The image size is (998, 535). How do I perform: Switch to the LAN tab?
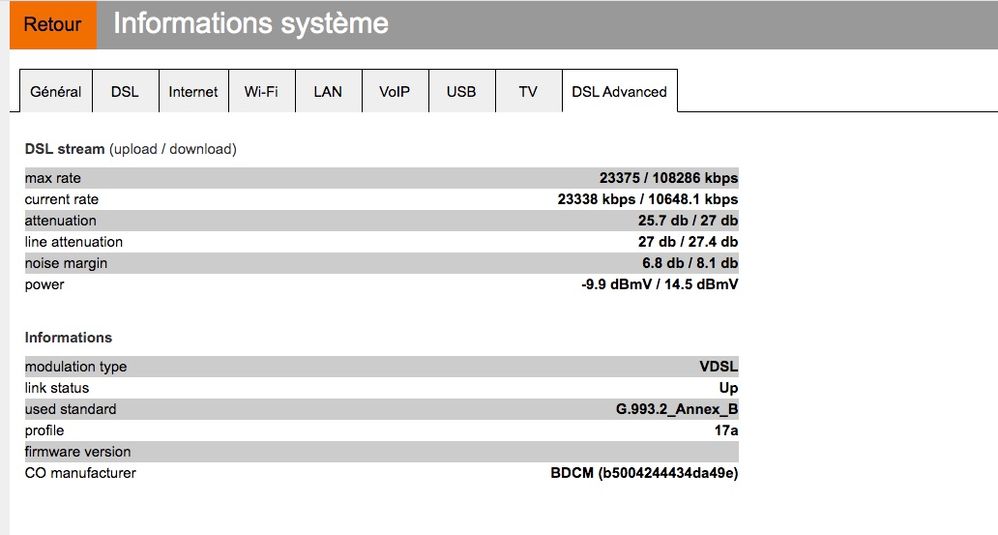[328, 91]
